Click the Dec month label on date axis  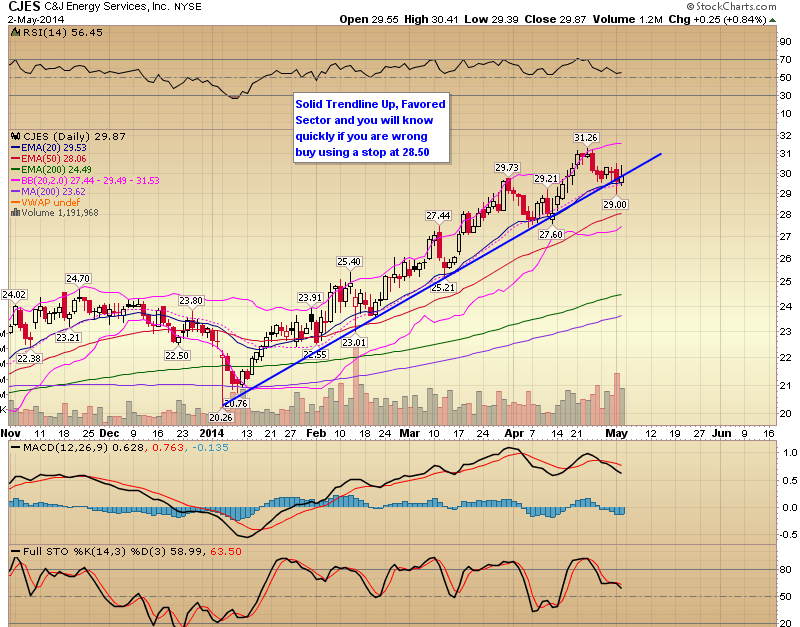coord(109,433)
